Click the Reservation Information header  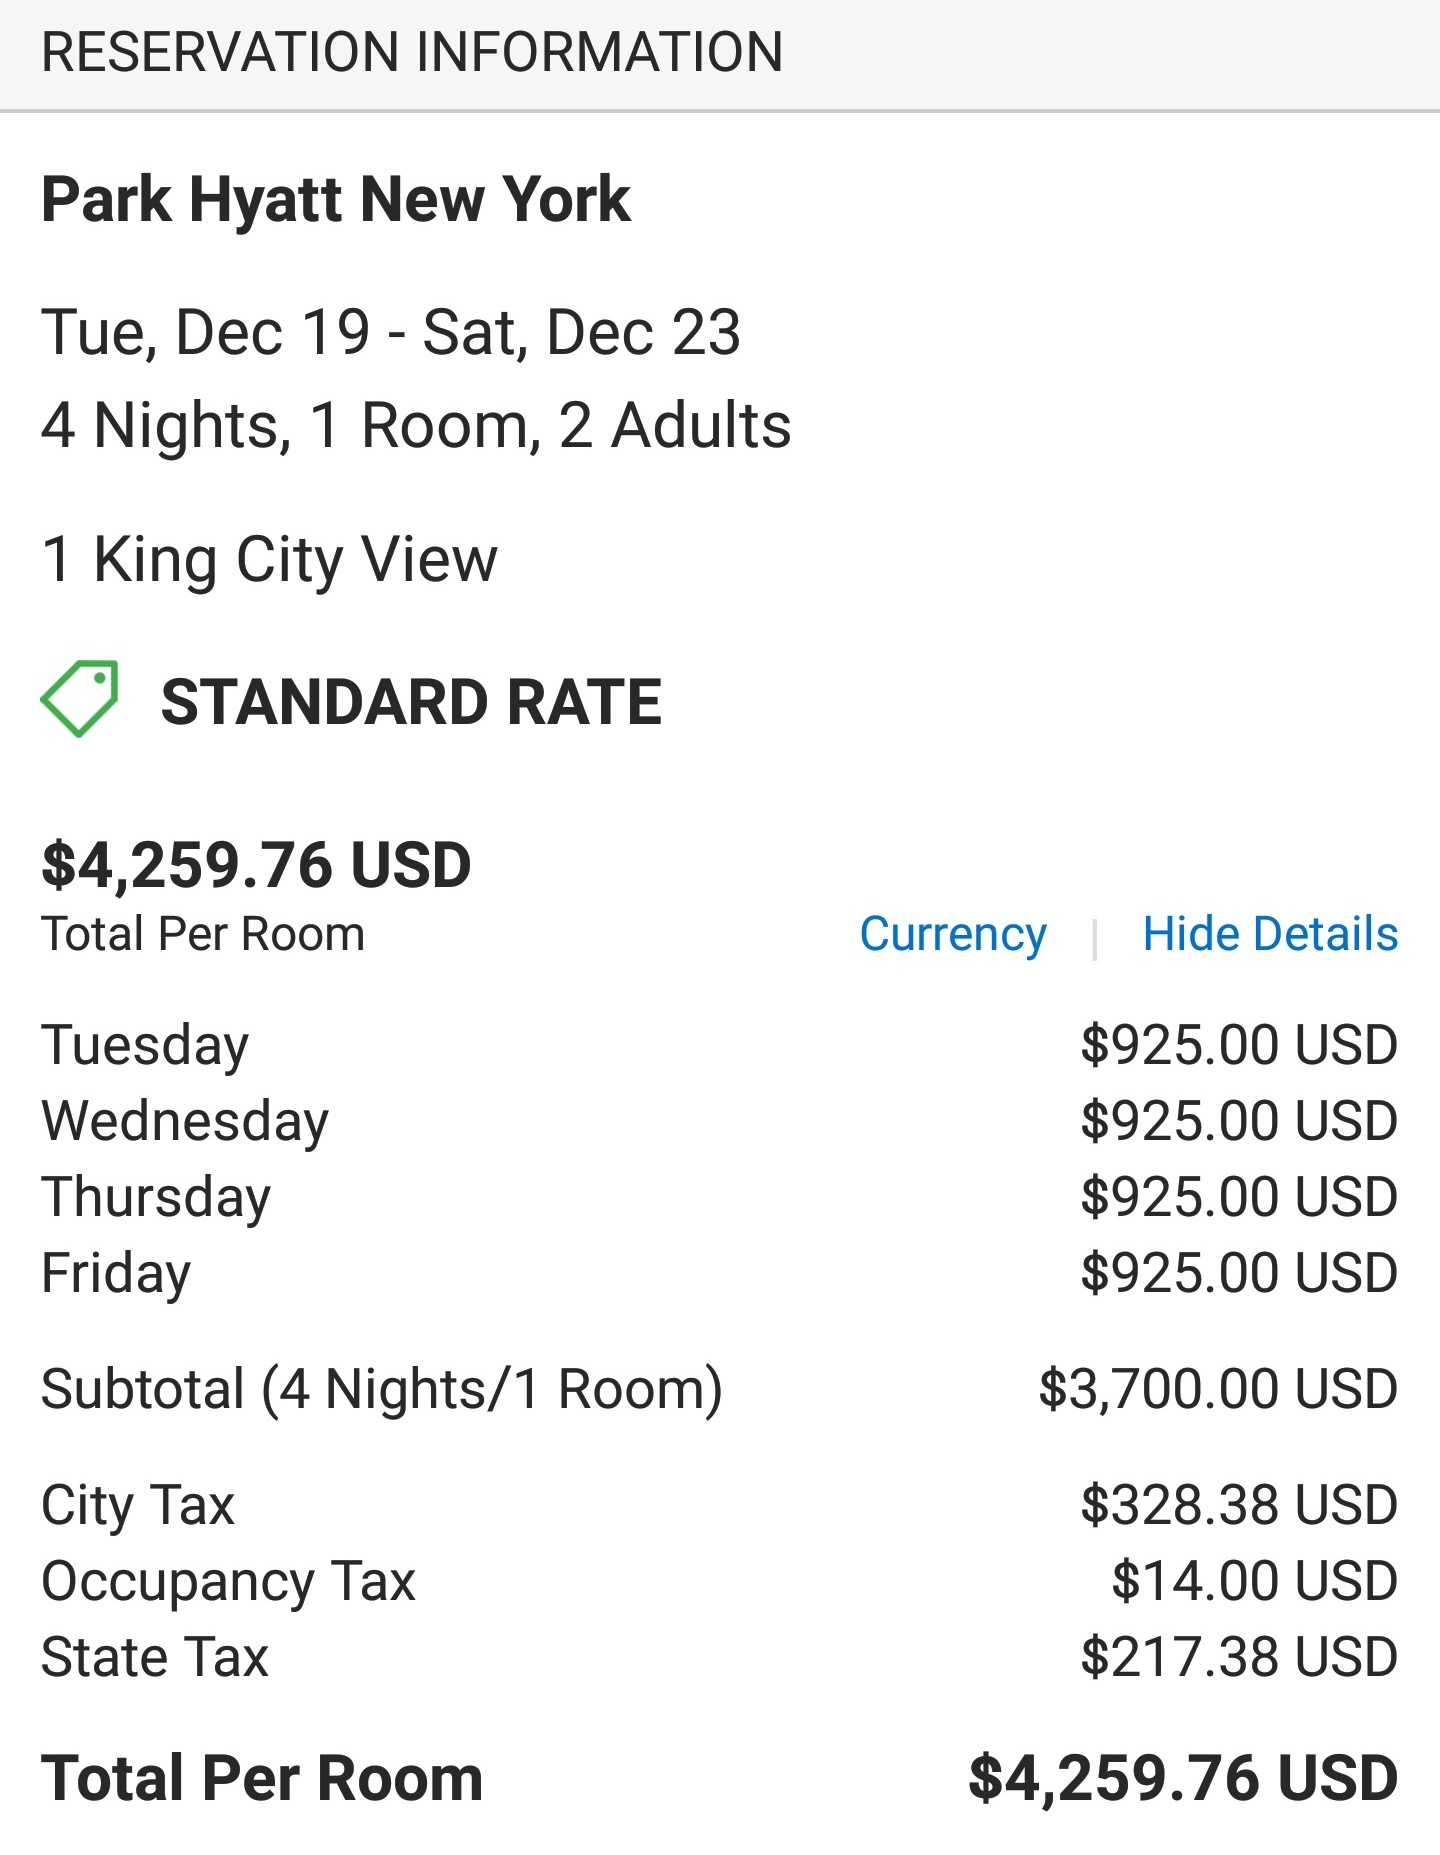coord(412,52)
